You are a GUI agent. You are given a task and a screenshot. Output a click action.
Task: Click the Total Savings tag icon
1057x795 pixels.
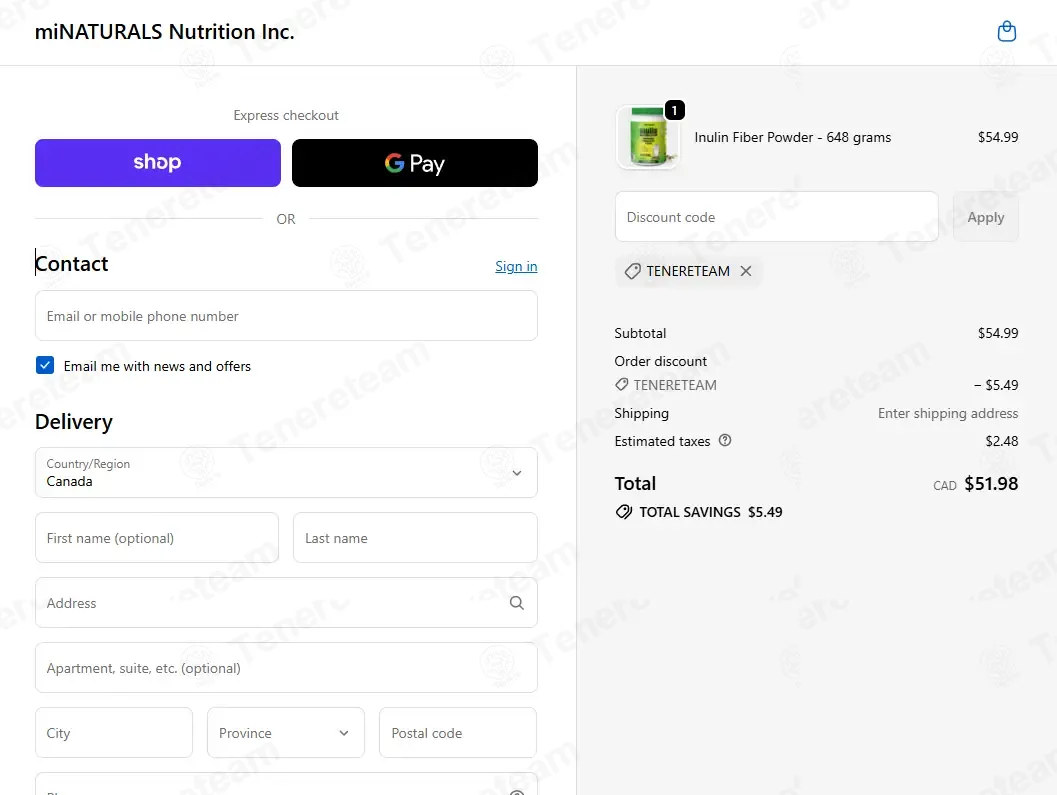pyautogui.click(x=624, y=512)
